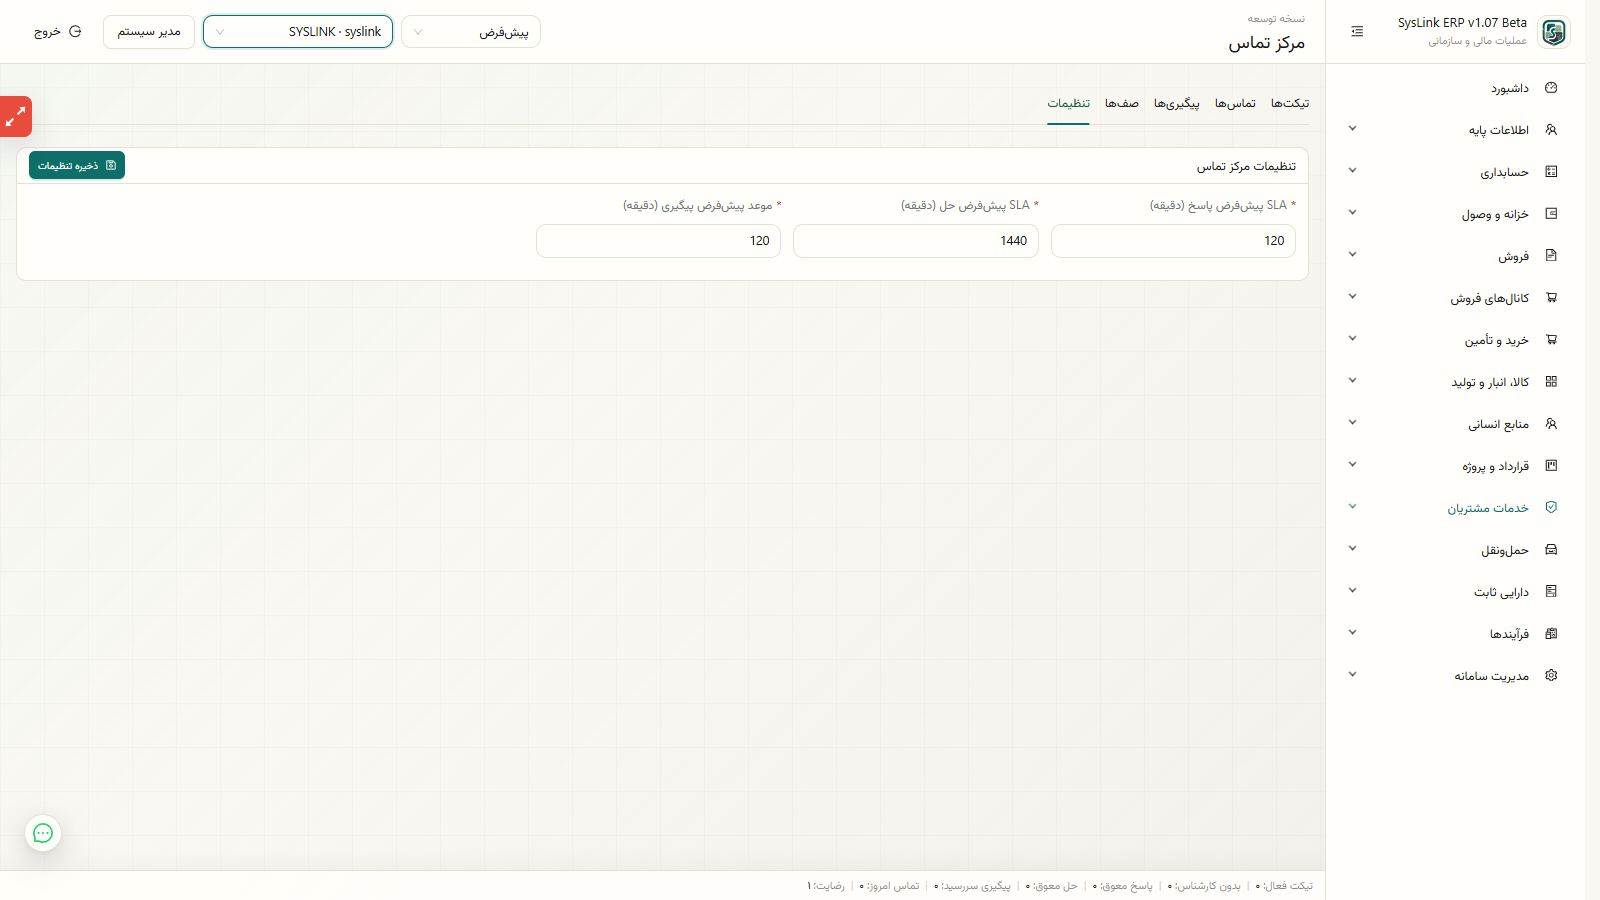Screen dimensions: 1600x900
Task: Click the فروش document icon
Action: point(1551,256)
